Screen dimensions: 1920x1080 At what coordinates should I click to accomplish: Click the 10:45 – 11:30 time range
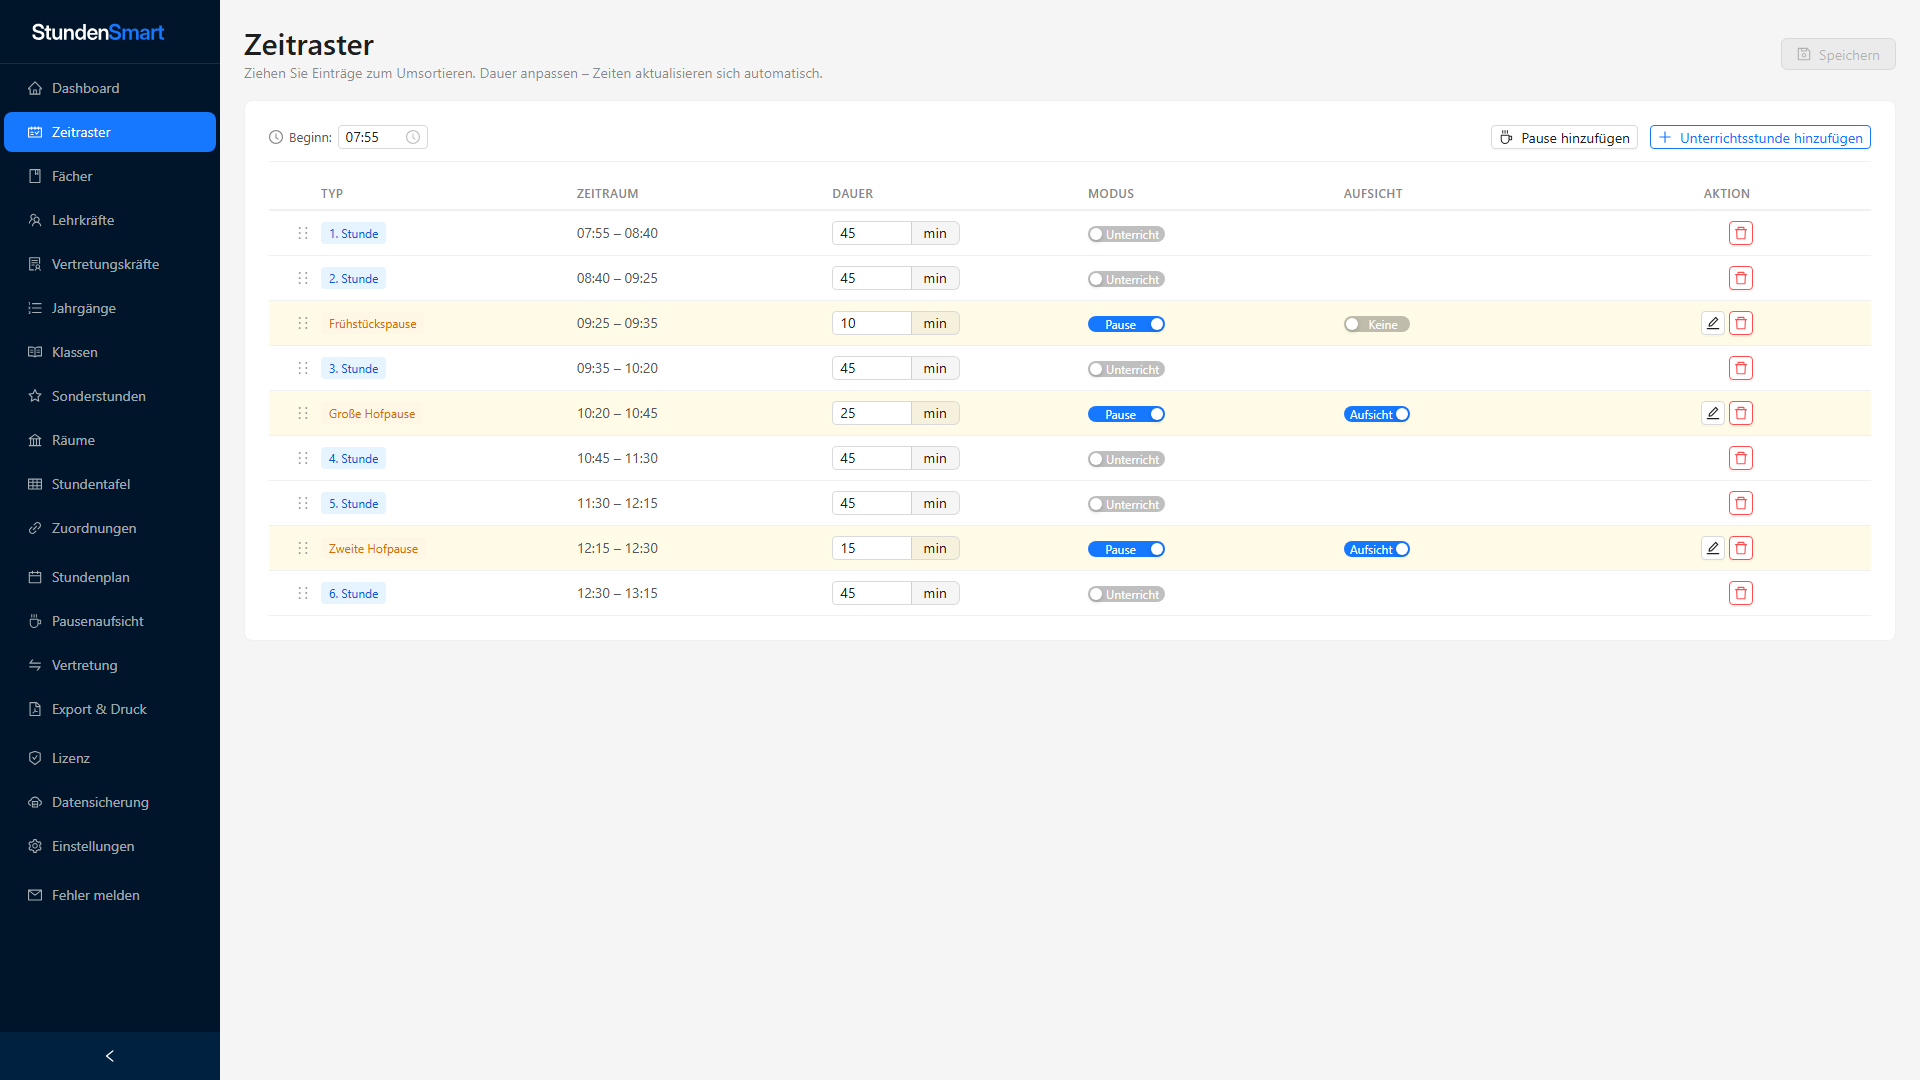[617, 458]
